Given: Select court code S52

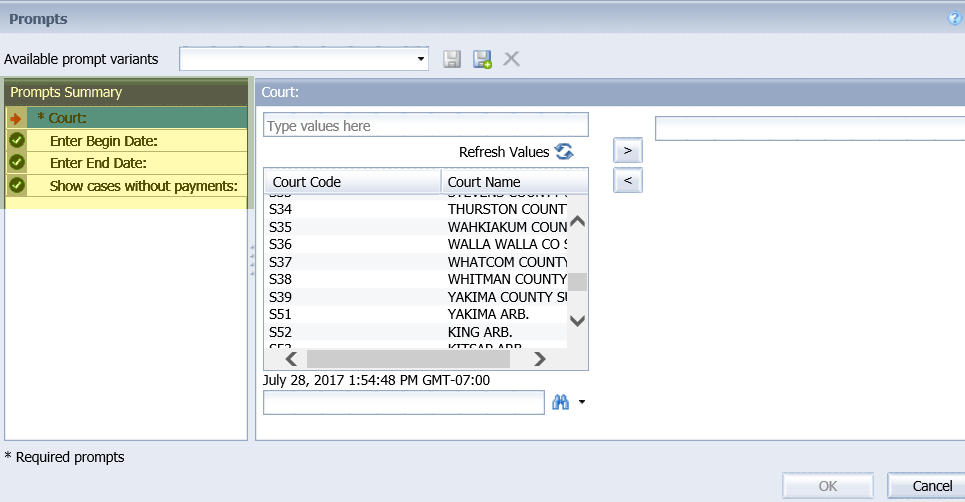Looking at the screenshot, I should 281,332.
